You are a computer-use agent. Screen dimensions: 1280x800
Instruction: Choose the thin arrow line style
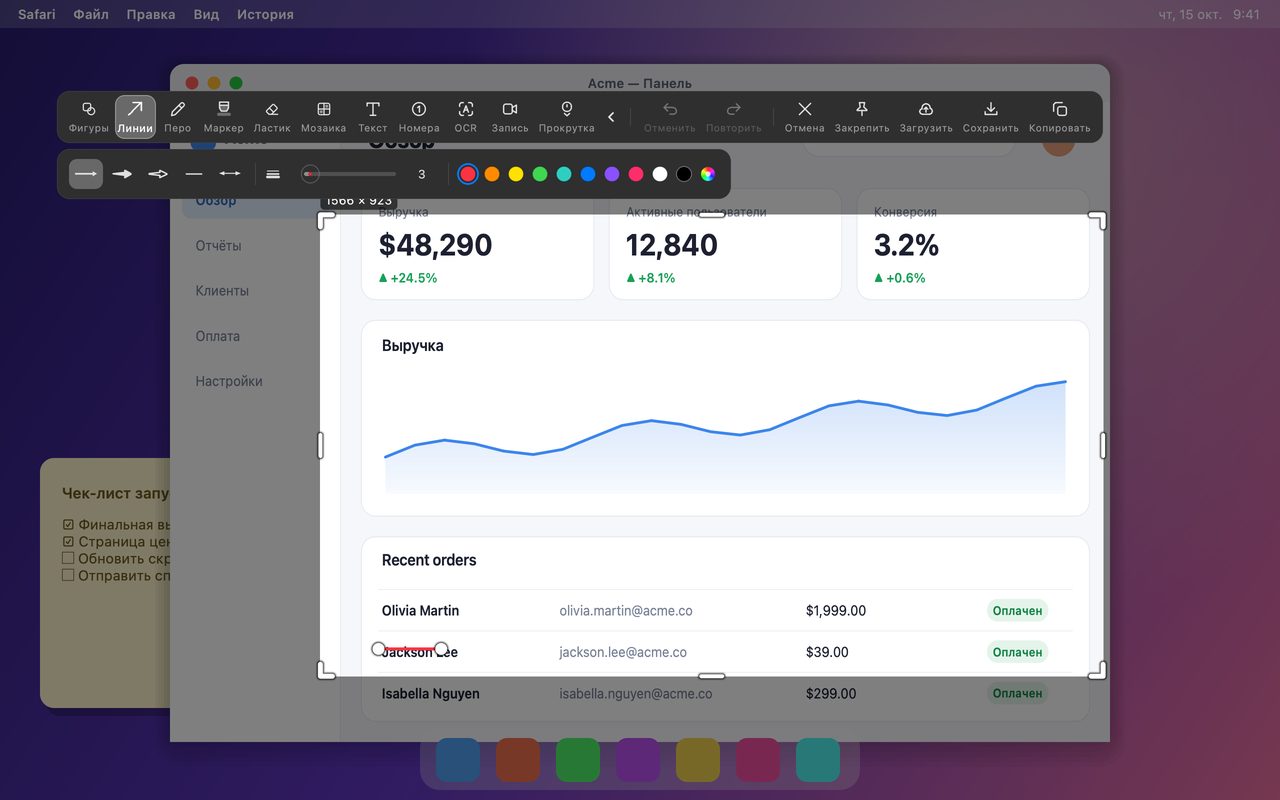pyautogui.click(x=86, y=174)
